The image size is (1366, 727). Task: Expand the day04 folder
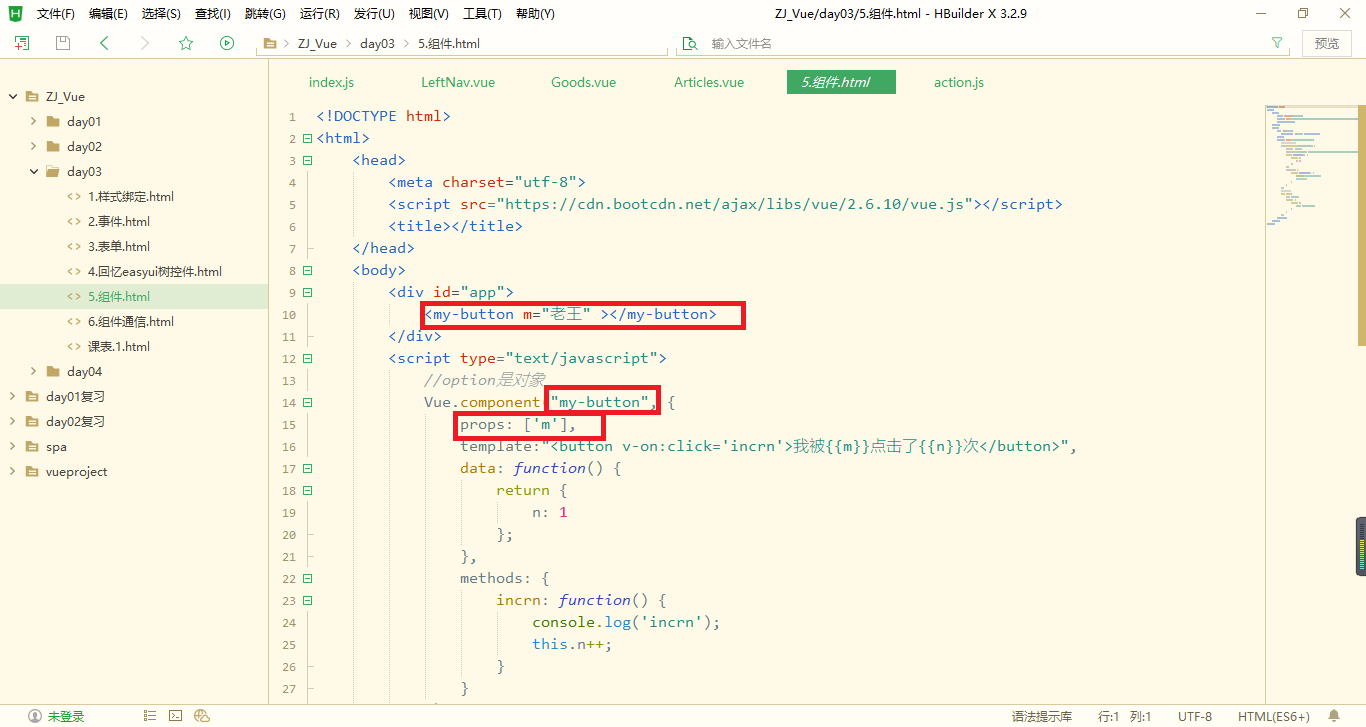point(34,372)
